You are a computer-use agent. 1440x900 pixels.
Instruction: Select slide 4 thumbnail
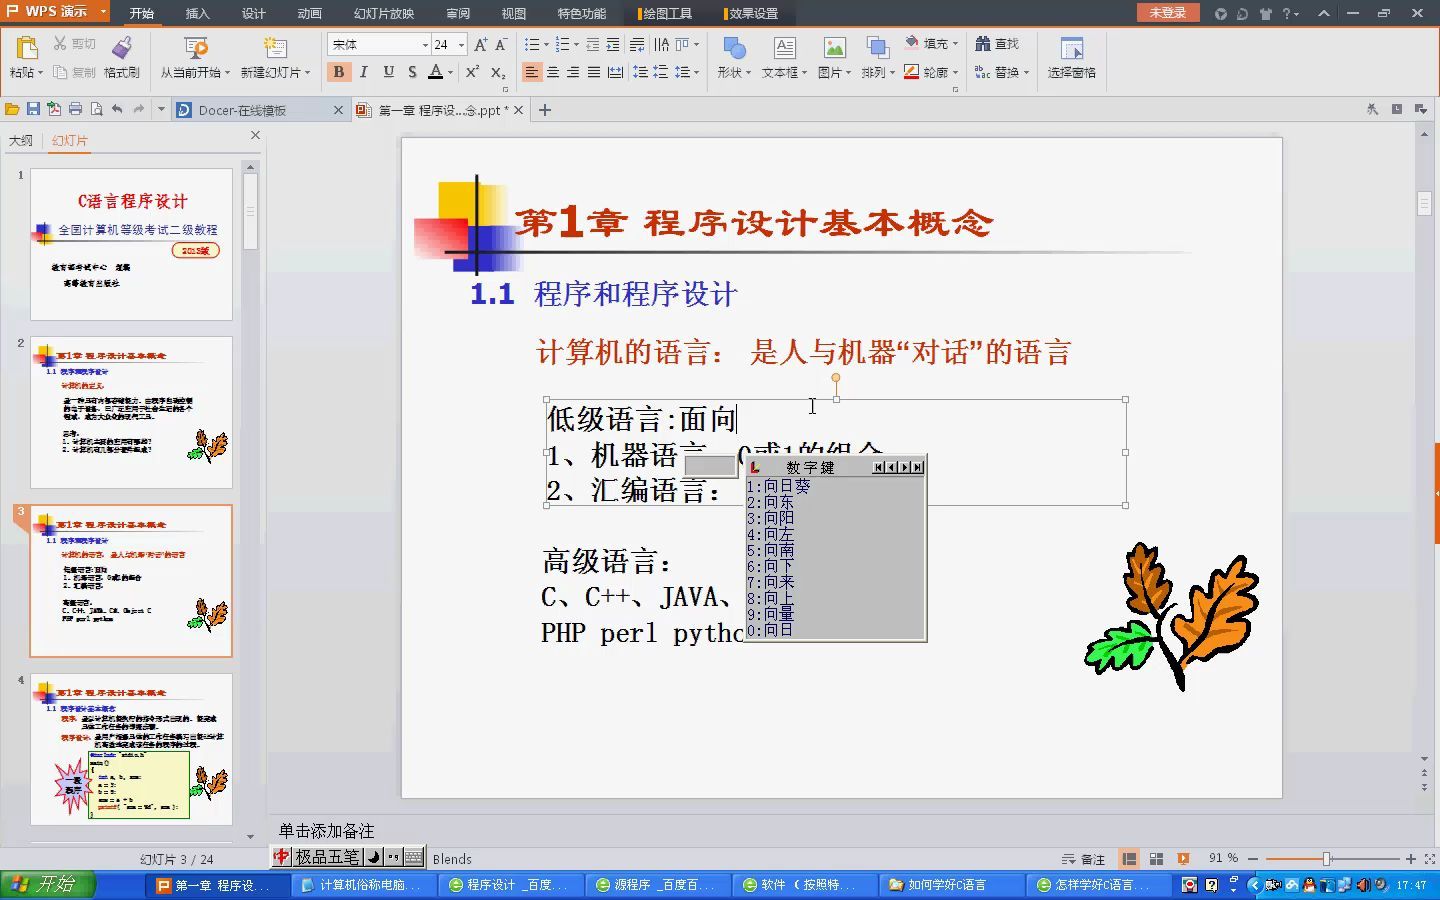point(131,749)
